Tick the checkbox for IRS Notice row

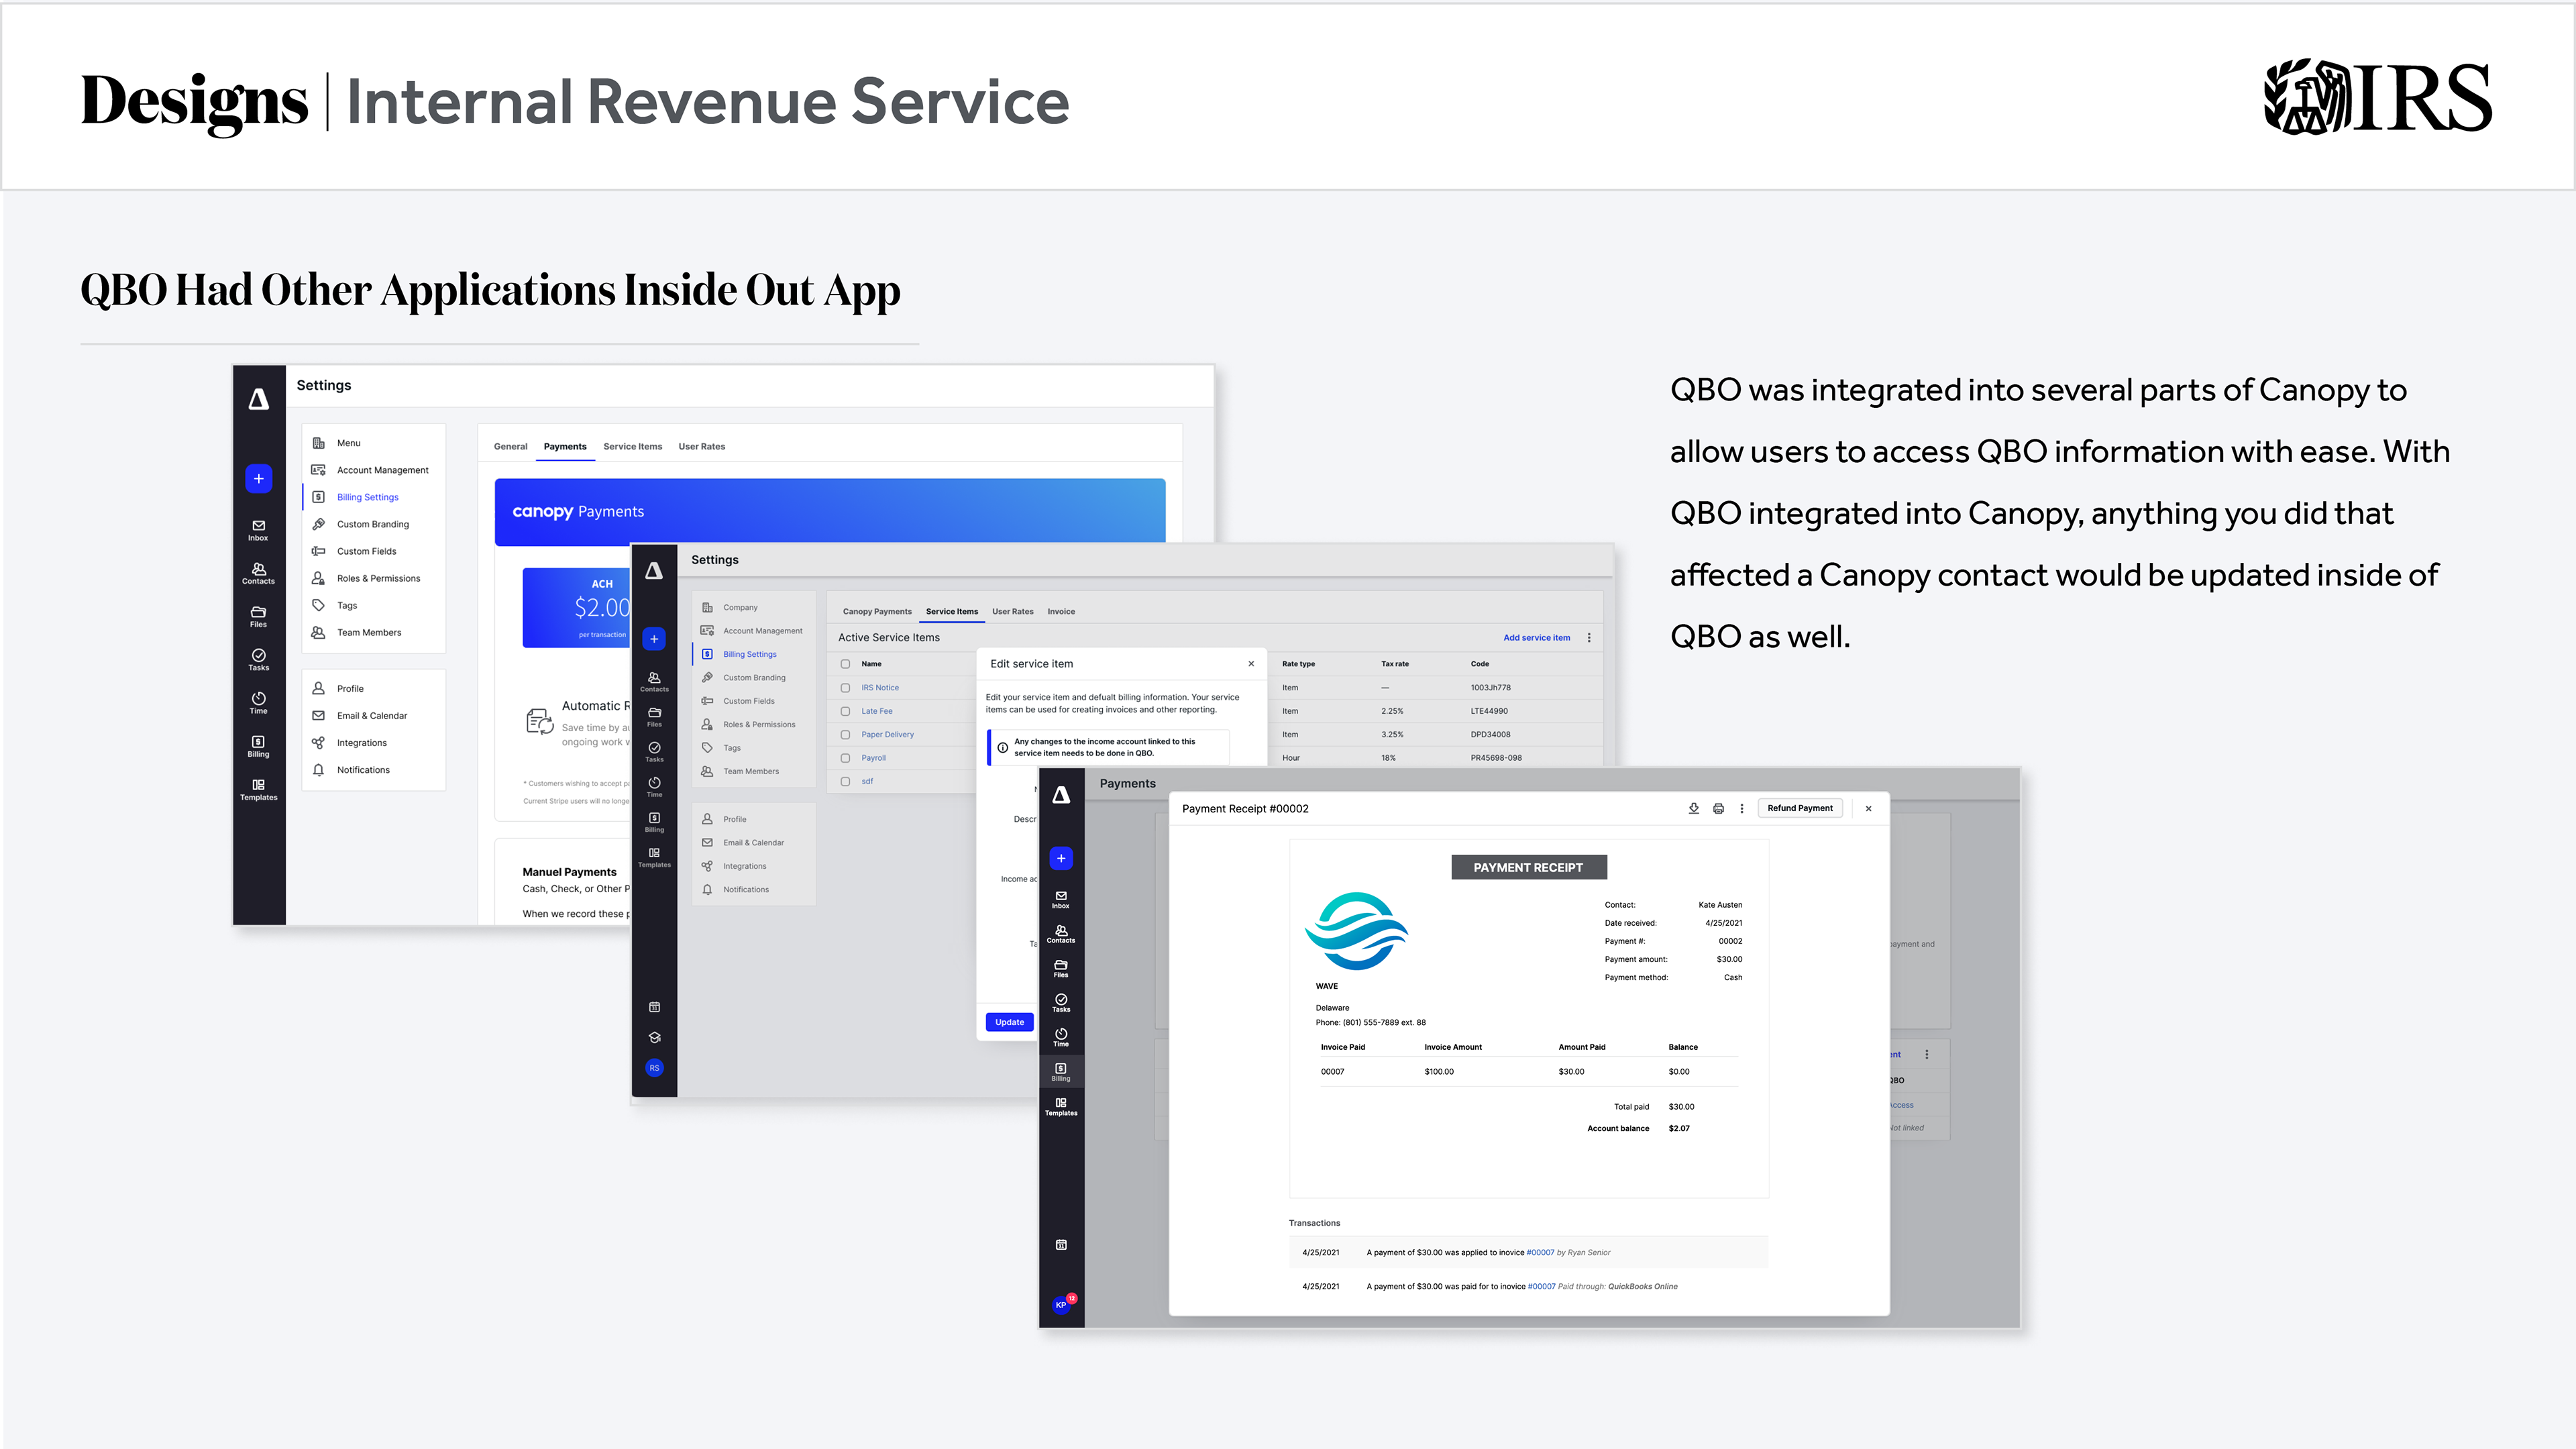[845, 688]
